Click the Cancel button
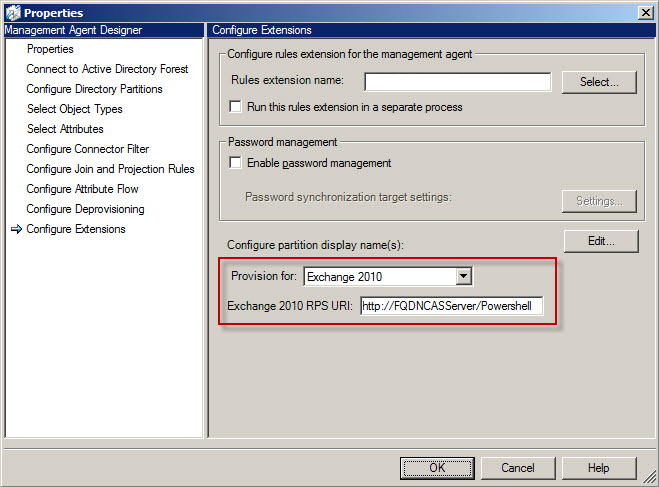 point(517,467)
